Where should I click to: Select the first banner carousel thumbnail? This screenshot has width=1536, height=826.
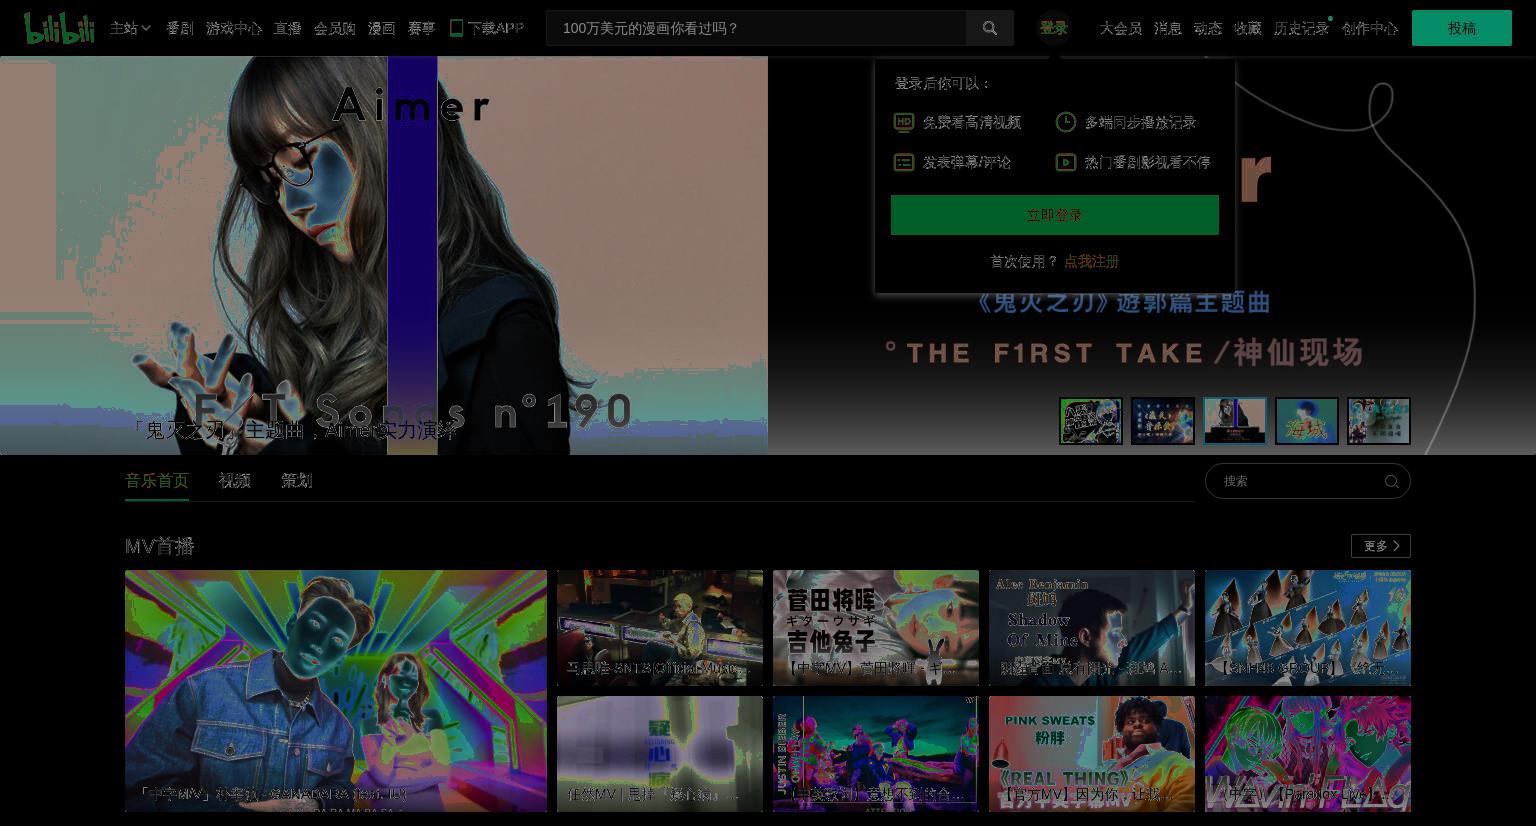1091,421
